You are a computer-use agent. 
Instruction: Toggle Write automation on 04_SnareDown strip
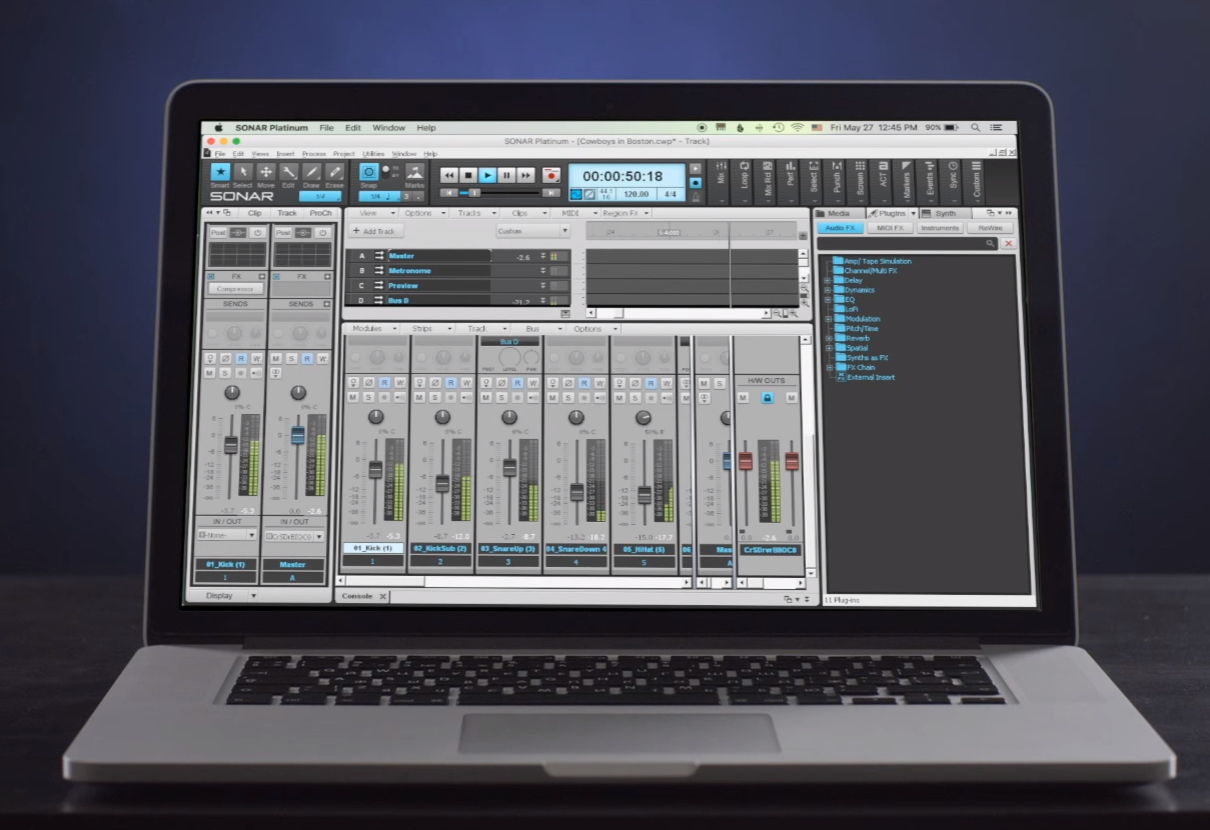[600, 382]
